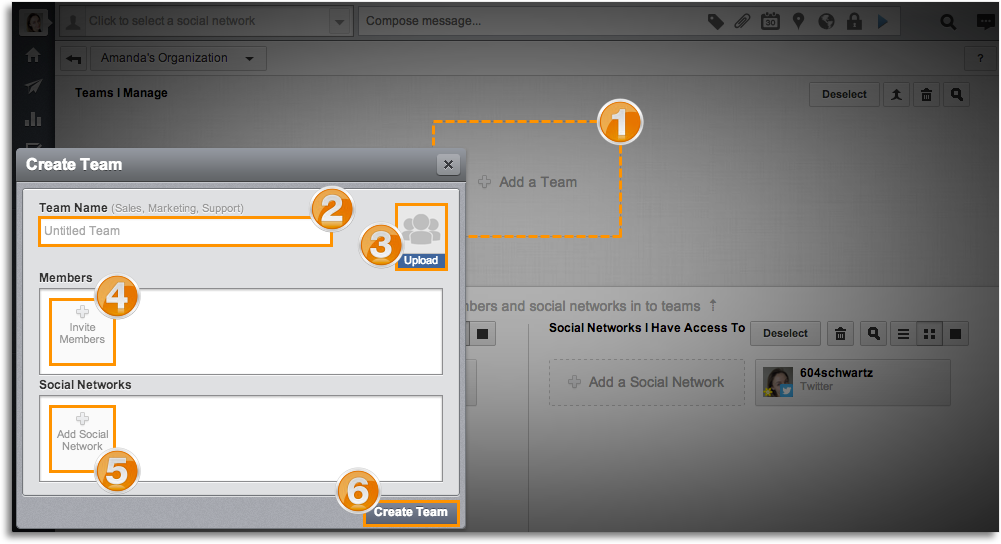Click the globe targeting icon
Screen dimensions: 1001x544
tap(826, 22)
